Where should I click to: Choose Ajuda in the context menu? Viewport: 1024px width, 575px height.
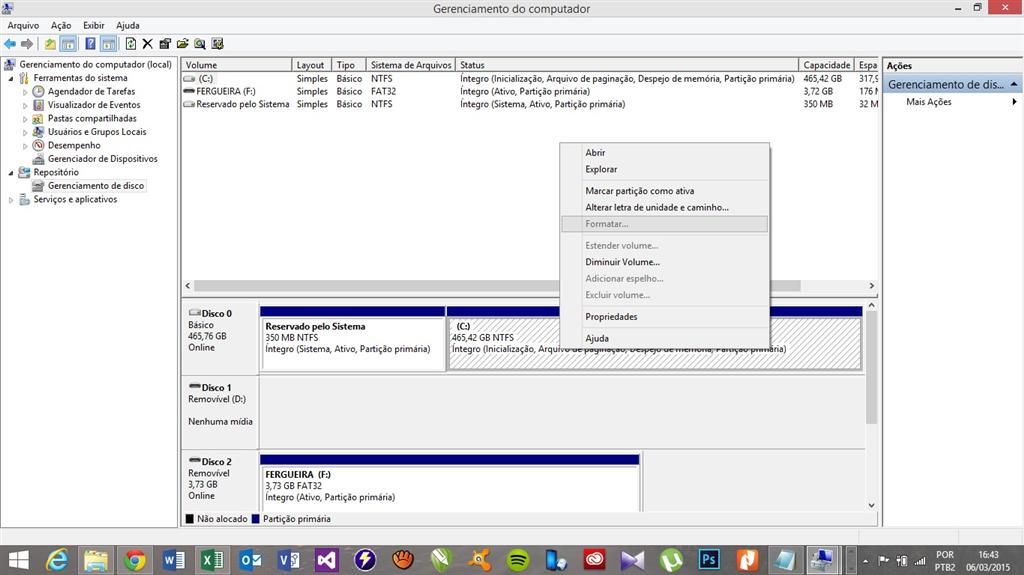click(x=664, y=338)
